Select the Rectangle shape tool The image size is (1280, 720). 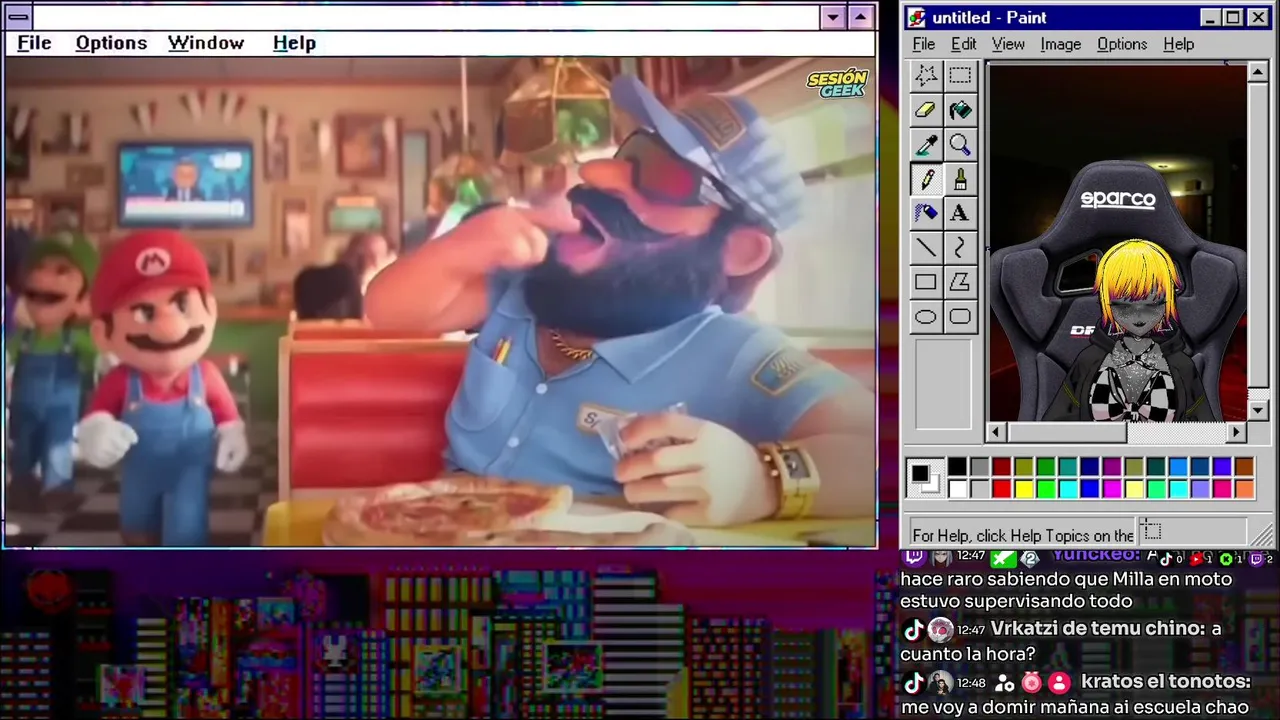[x=926, y=282]
